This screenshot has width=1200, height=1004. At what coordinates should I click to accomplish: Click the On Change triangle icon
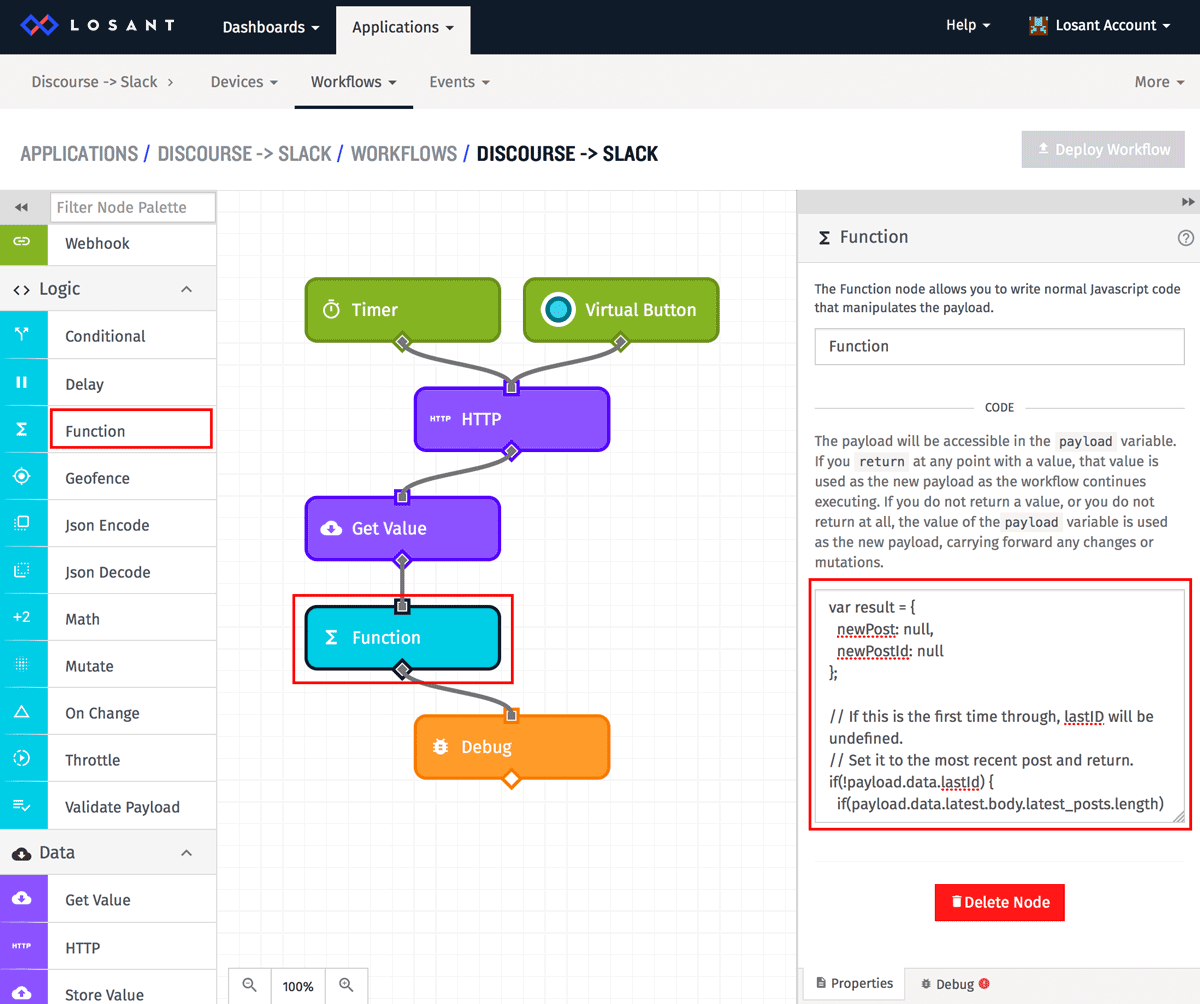coord(22,712)
